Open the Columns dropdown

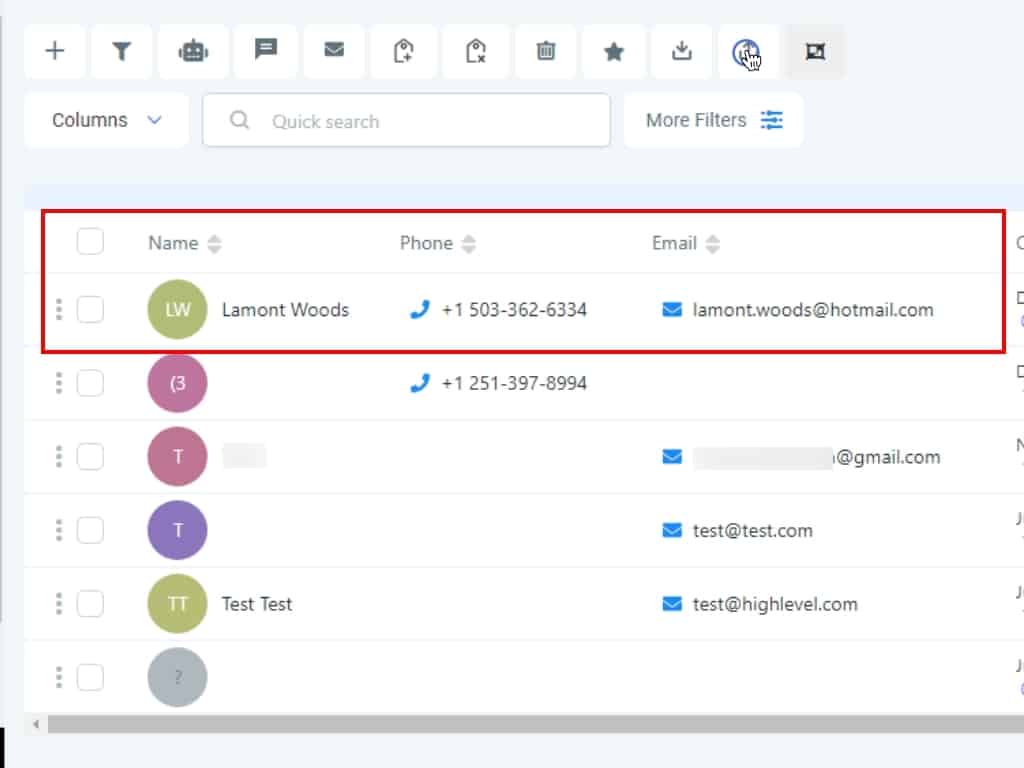106,120
